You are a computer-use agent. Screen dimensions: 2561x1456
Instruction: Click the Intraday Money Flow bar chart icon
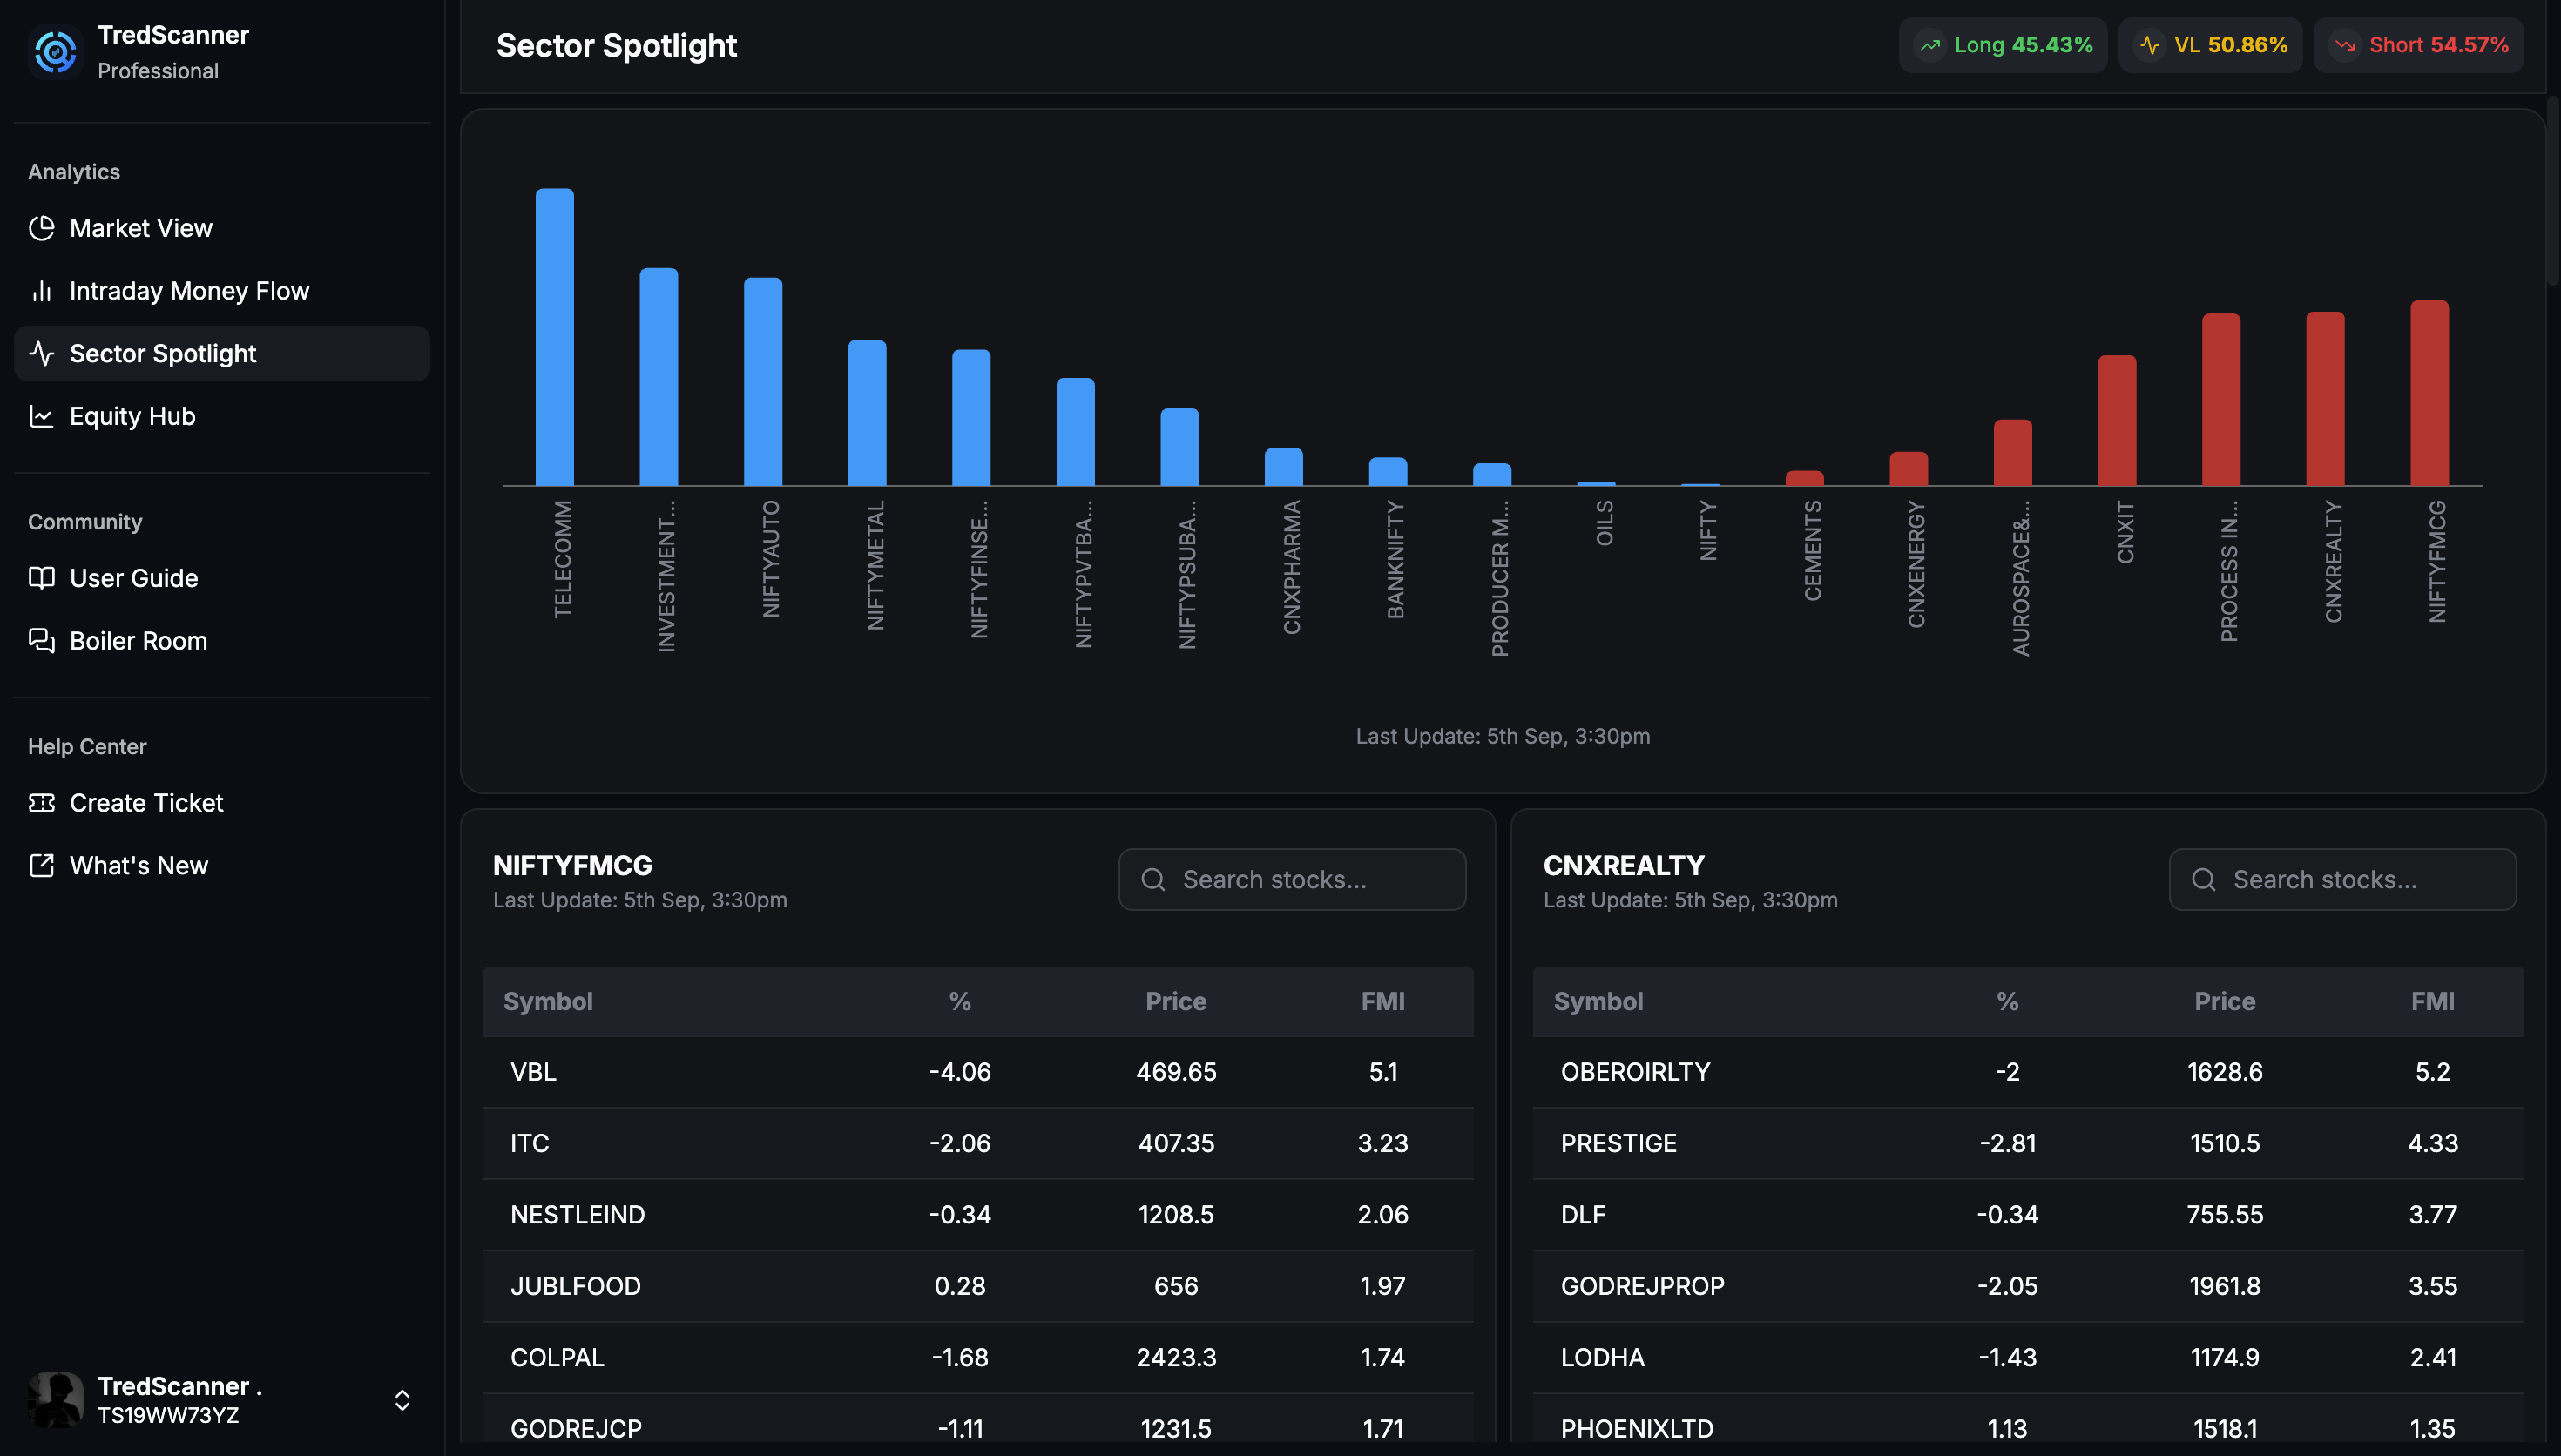point(42,290)
